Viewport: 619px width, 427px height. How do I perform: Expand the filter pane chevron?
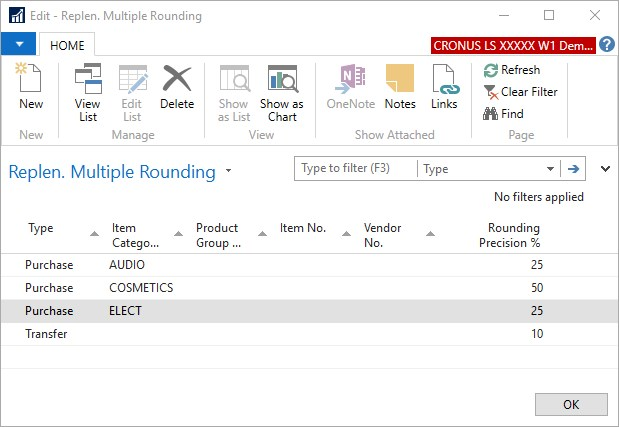pyautogui.click(x=605, y=169)
